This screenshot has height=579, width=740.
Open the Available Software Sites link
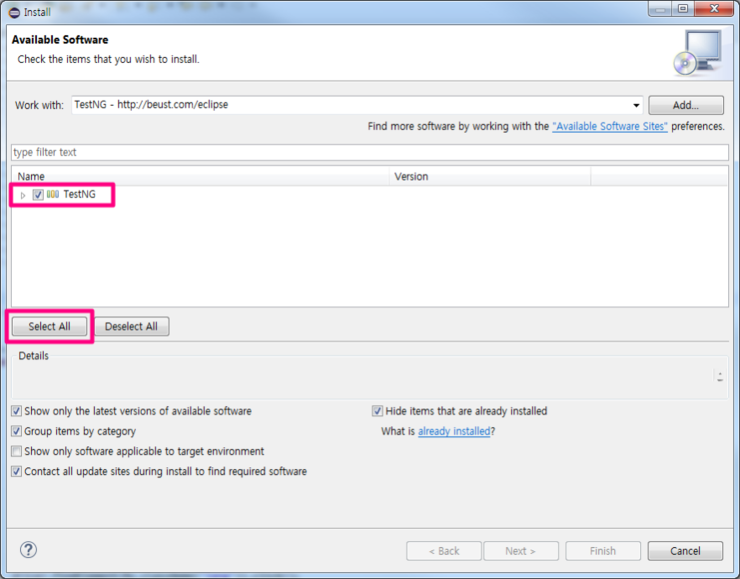coord(610,126)
